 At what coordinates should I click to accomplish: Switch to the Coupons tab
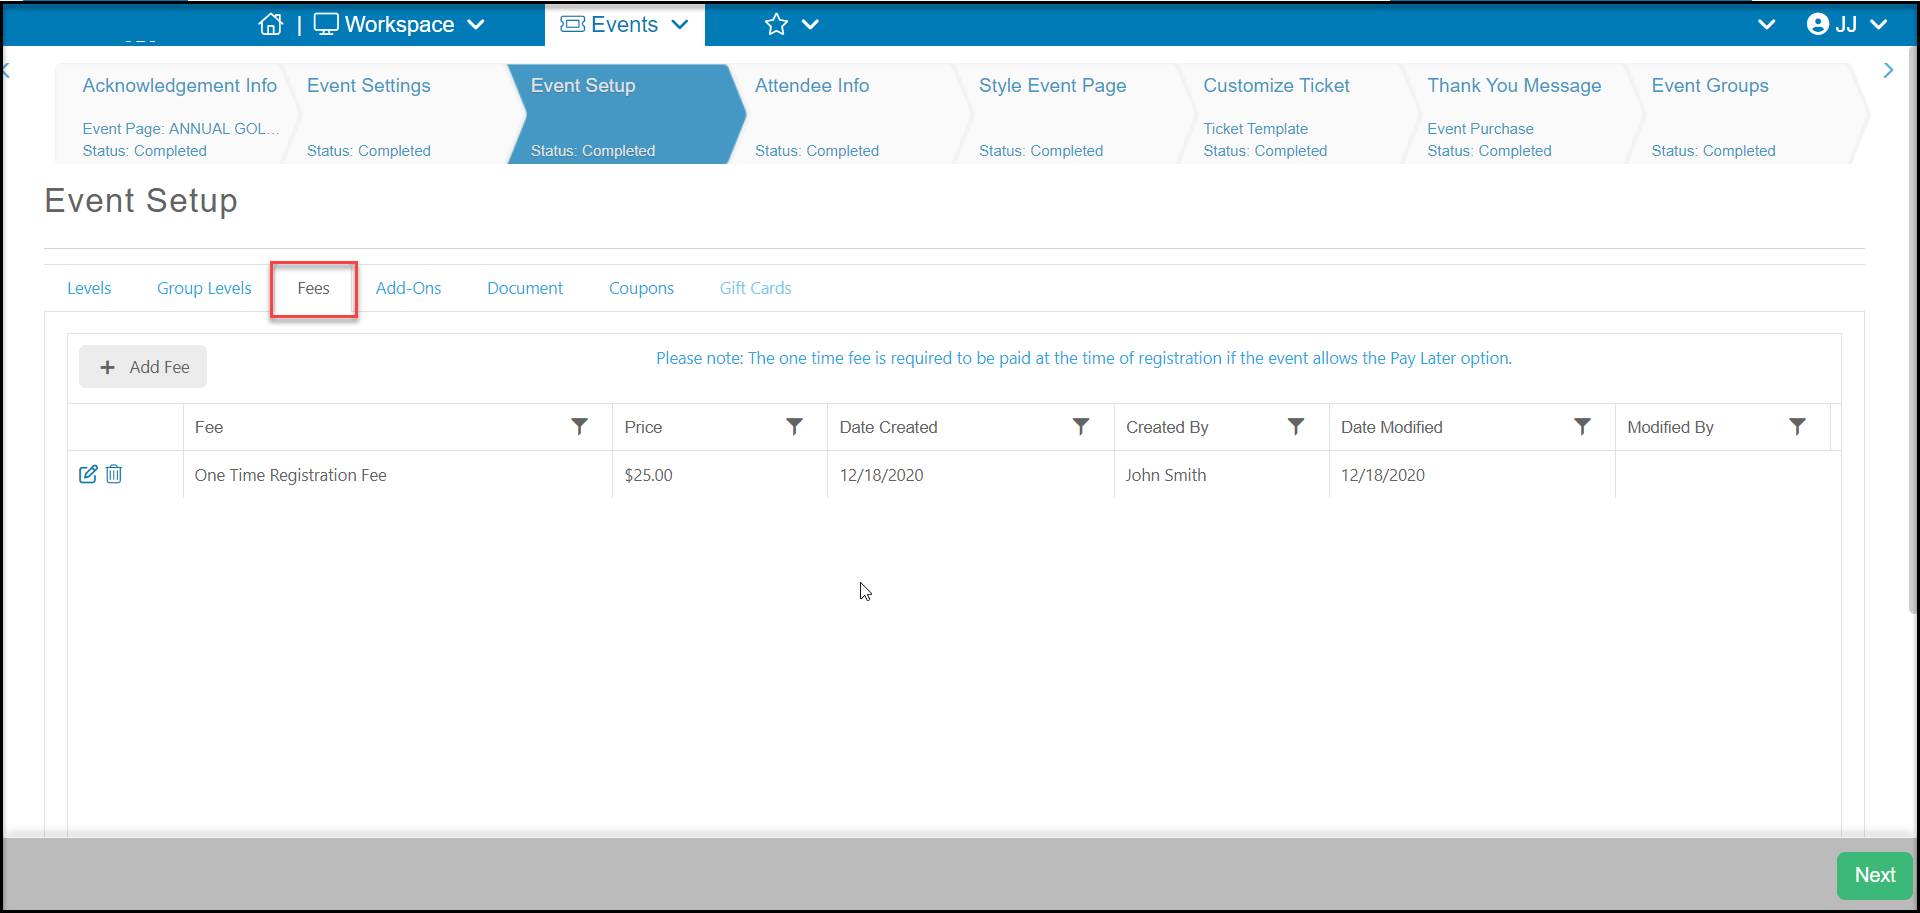point(641,288)
